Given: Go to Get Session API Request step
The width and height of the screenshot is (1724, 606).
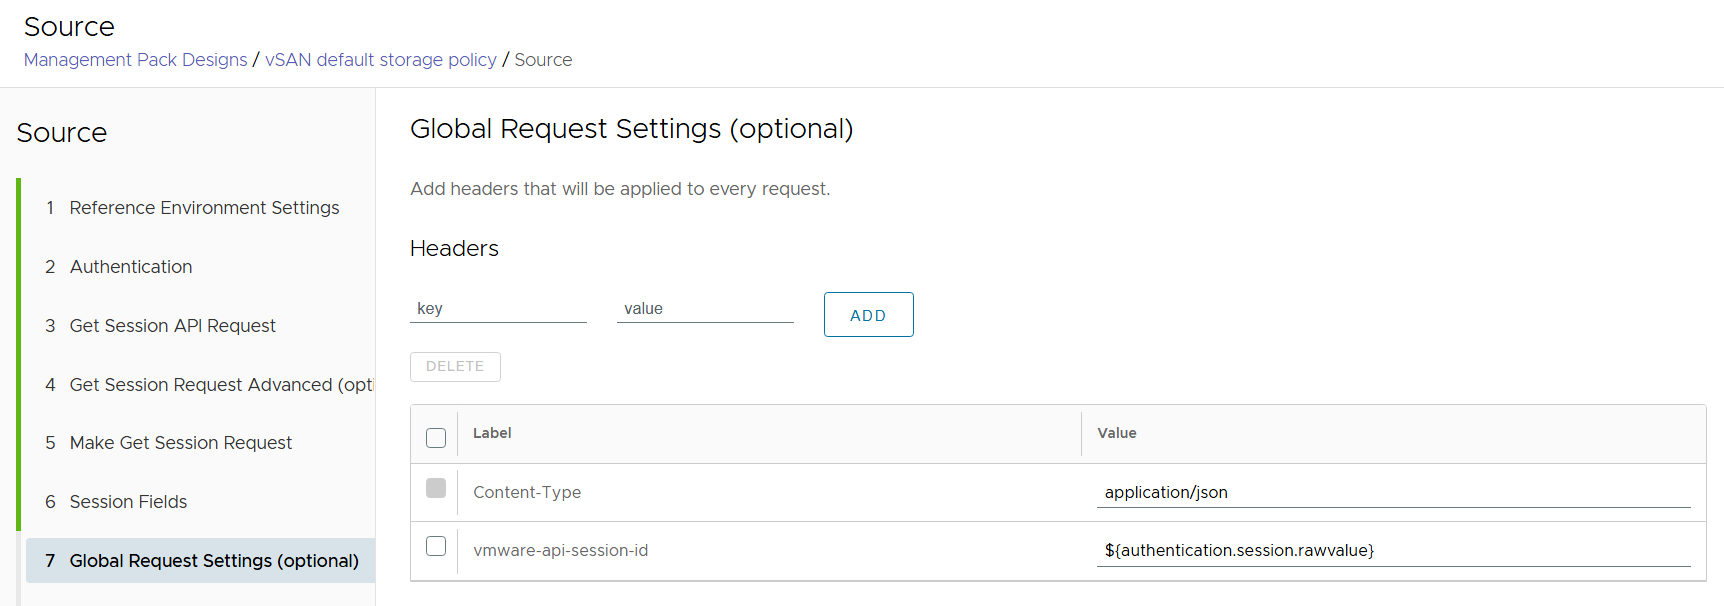Looking at the screenshot, I should click(x=172, y=326).
